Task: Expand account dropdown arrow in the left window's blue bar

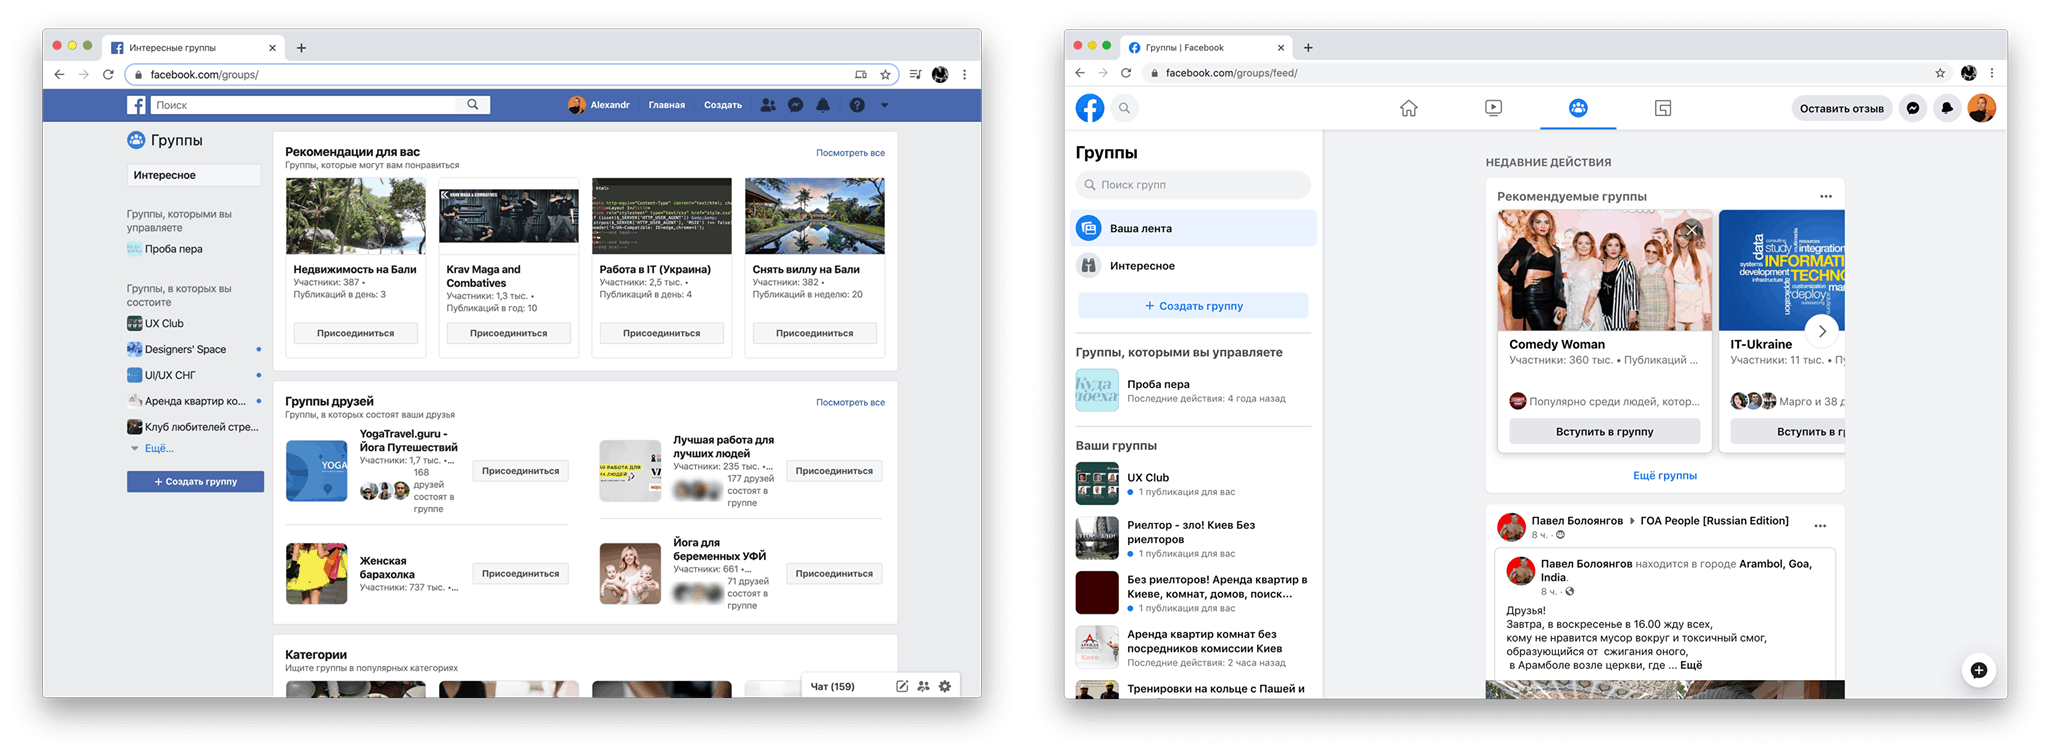Action: click(884, 105)
